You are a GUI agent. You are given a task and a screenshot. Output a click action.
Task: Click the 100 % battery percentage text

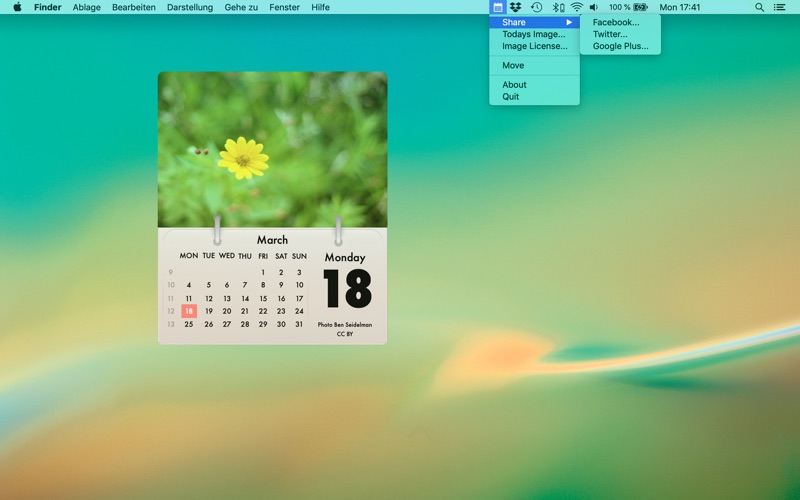pos(619,7)
